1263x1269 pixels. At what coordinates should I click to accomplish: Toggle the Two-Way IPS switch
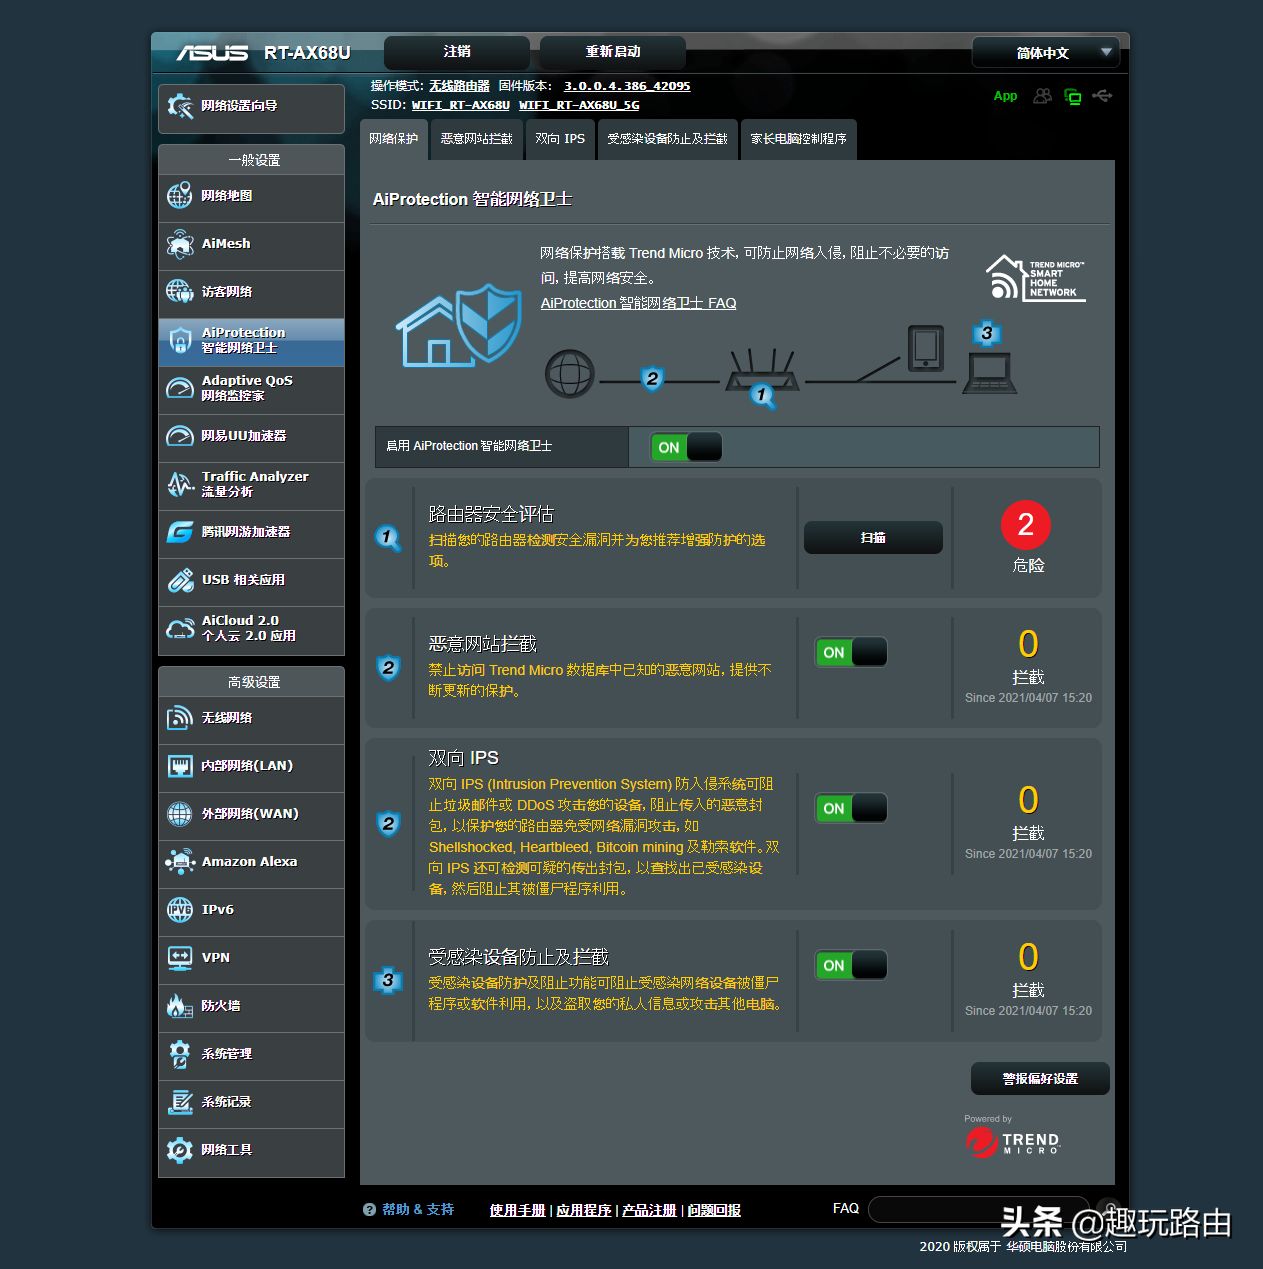coord(851,808)
